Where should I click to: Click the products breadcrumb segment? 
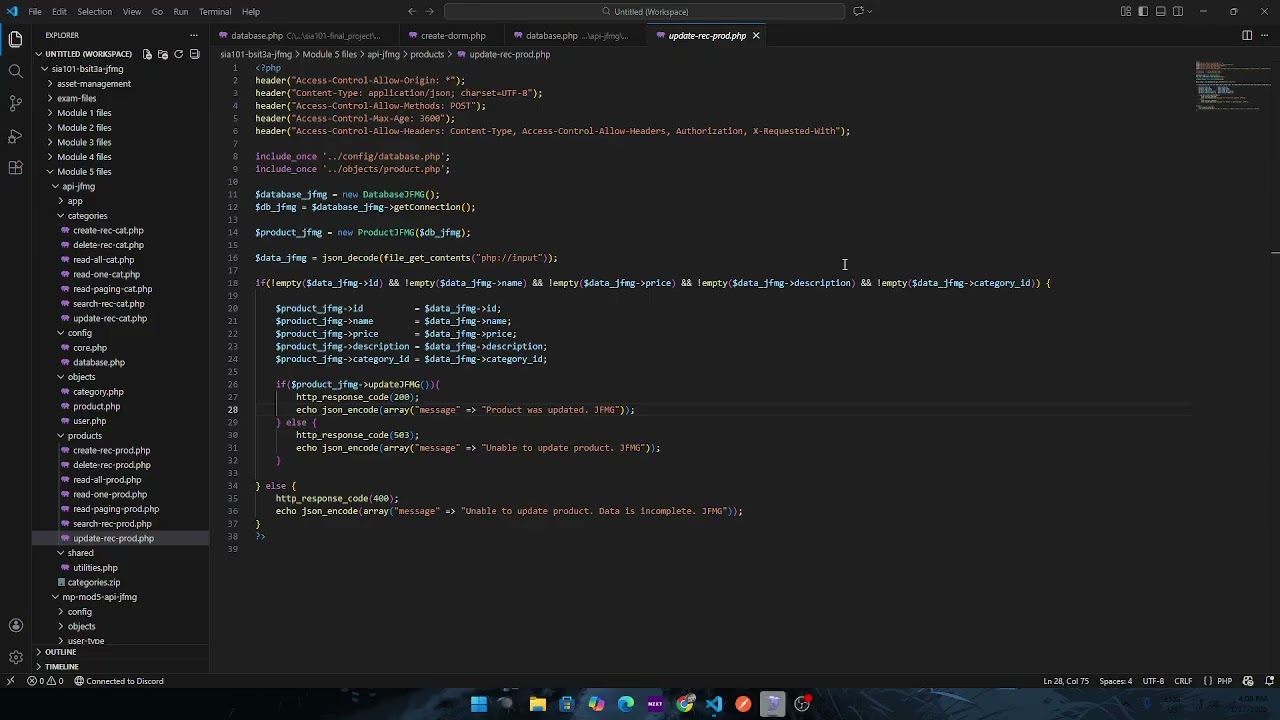(x=427, y=54)
